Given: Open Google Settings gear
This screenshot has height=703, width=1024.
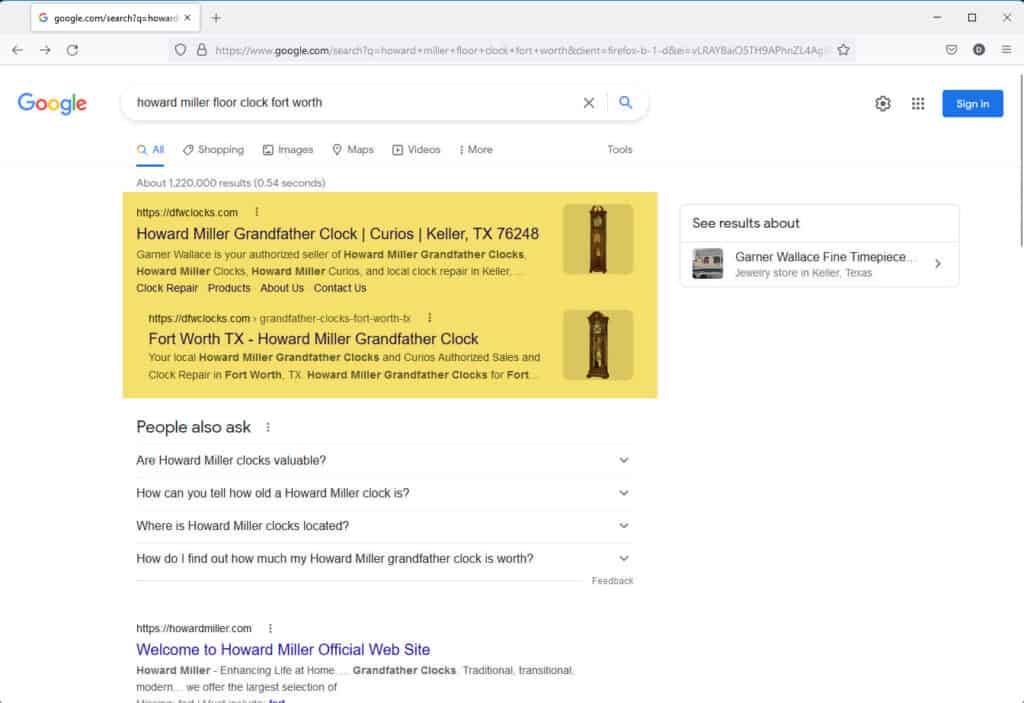Looking at the screenshot, I should tap(882, 103).
